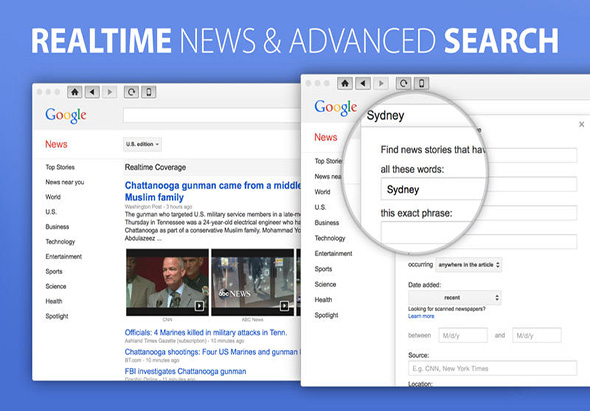
Task: Select U.S. in right window sidebar
Action: tap(320, 207)
